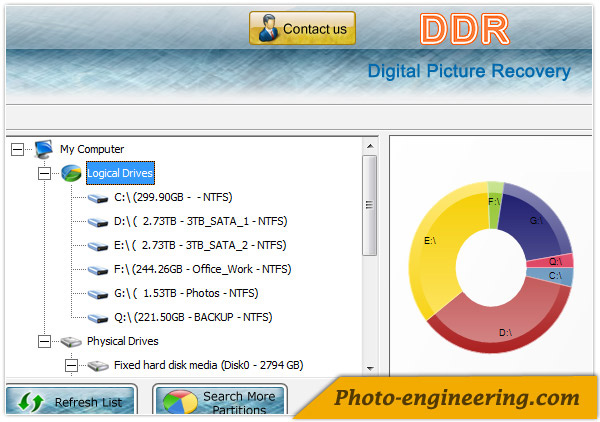Click the Digital Picture Recovery title
Screen dimensions: 600x422
(469, 71)
